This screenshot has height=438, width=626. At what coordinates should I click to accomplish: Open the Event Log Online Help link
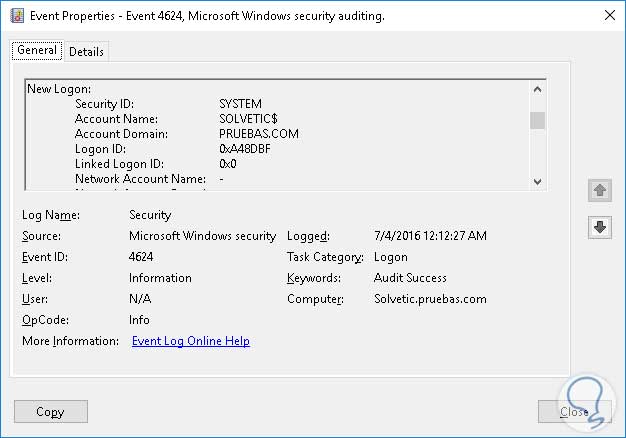point(190,341)
